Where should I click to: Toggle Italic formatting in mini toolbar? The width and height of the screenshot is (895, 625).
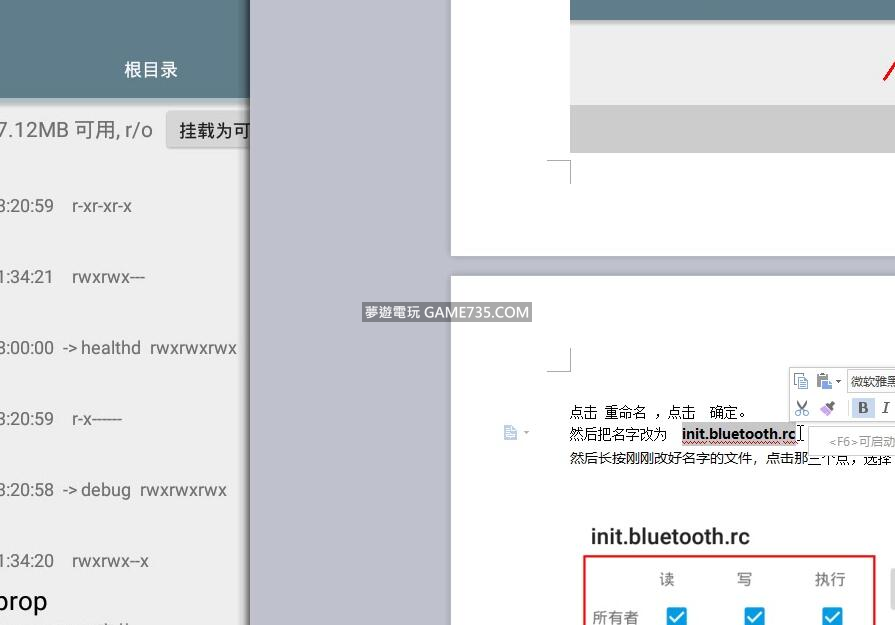(885, 408)
